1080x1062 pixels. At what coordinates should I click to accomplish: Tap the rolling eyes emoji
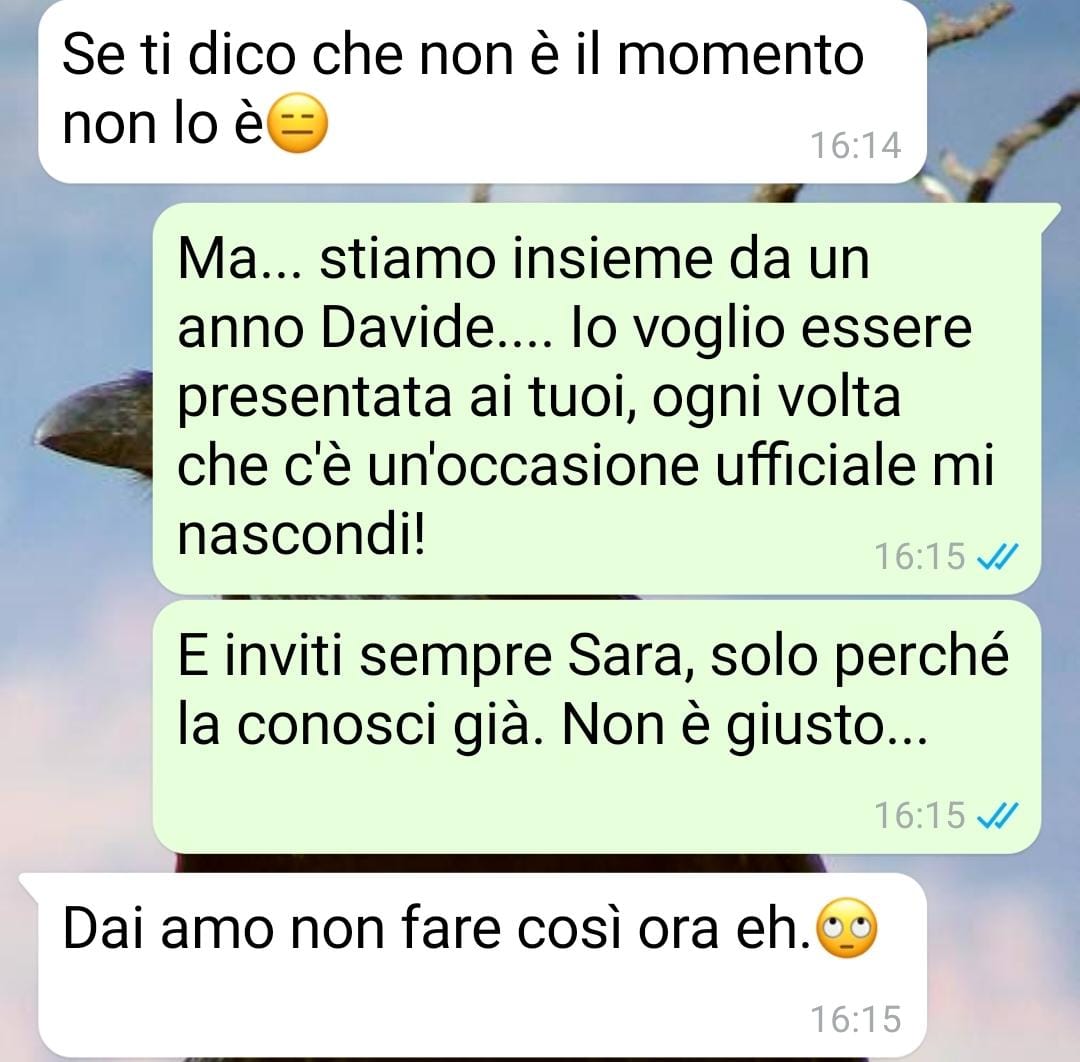[847, 928]
